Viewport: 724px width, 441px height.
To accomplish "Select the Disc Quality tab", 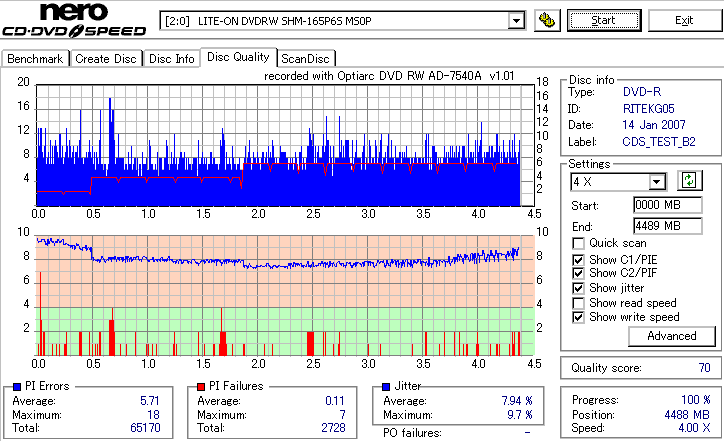I will point(238,57).
